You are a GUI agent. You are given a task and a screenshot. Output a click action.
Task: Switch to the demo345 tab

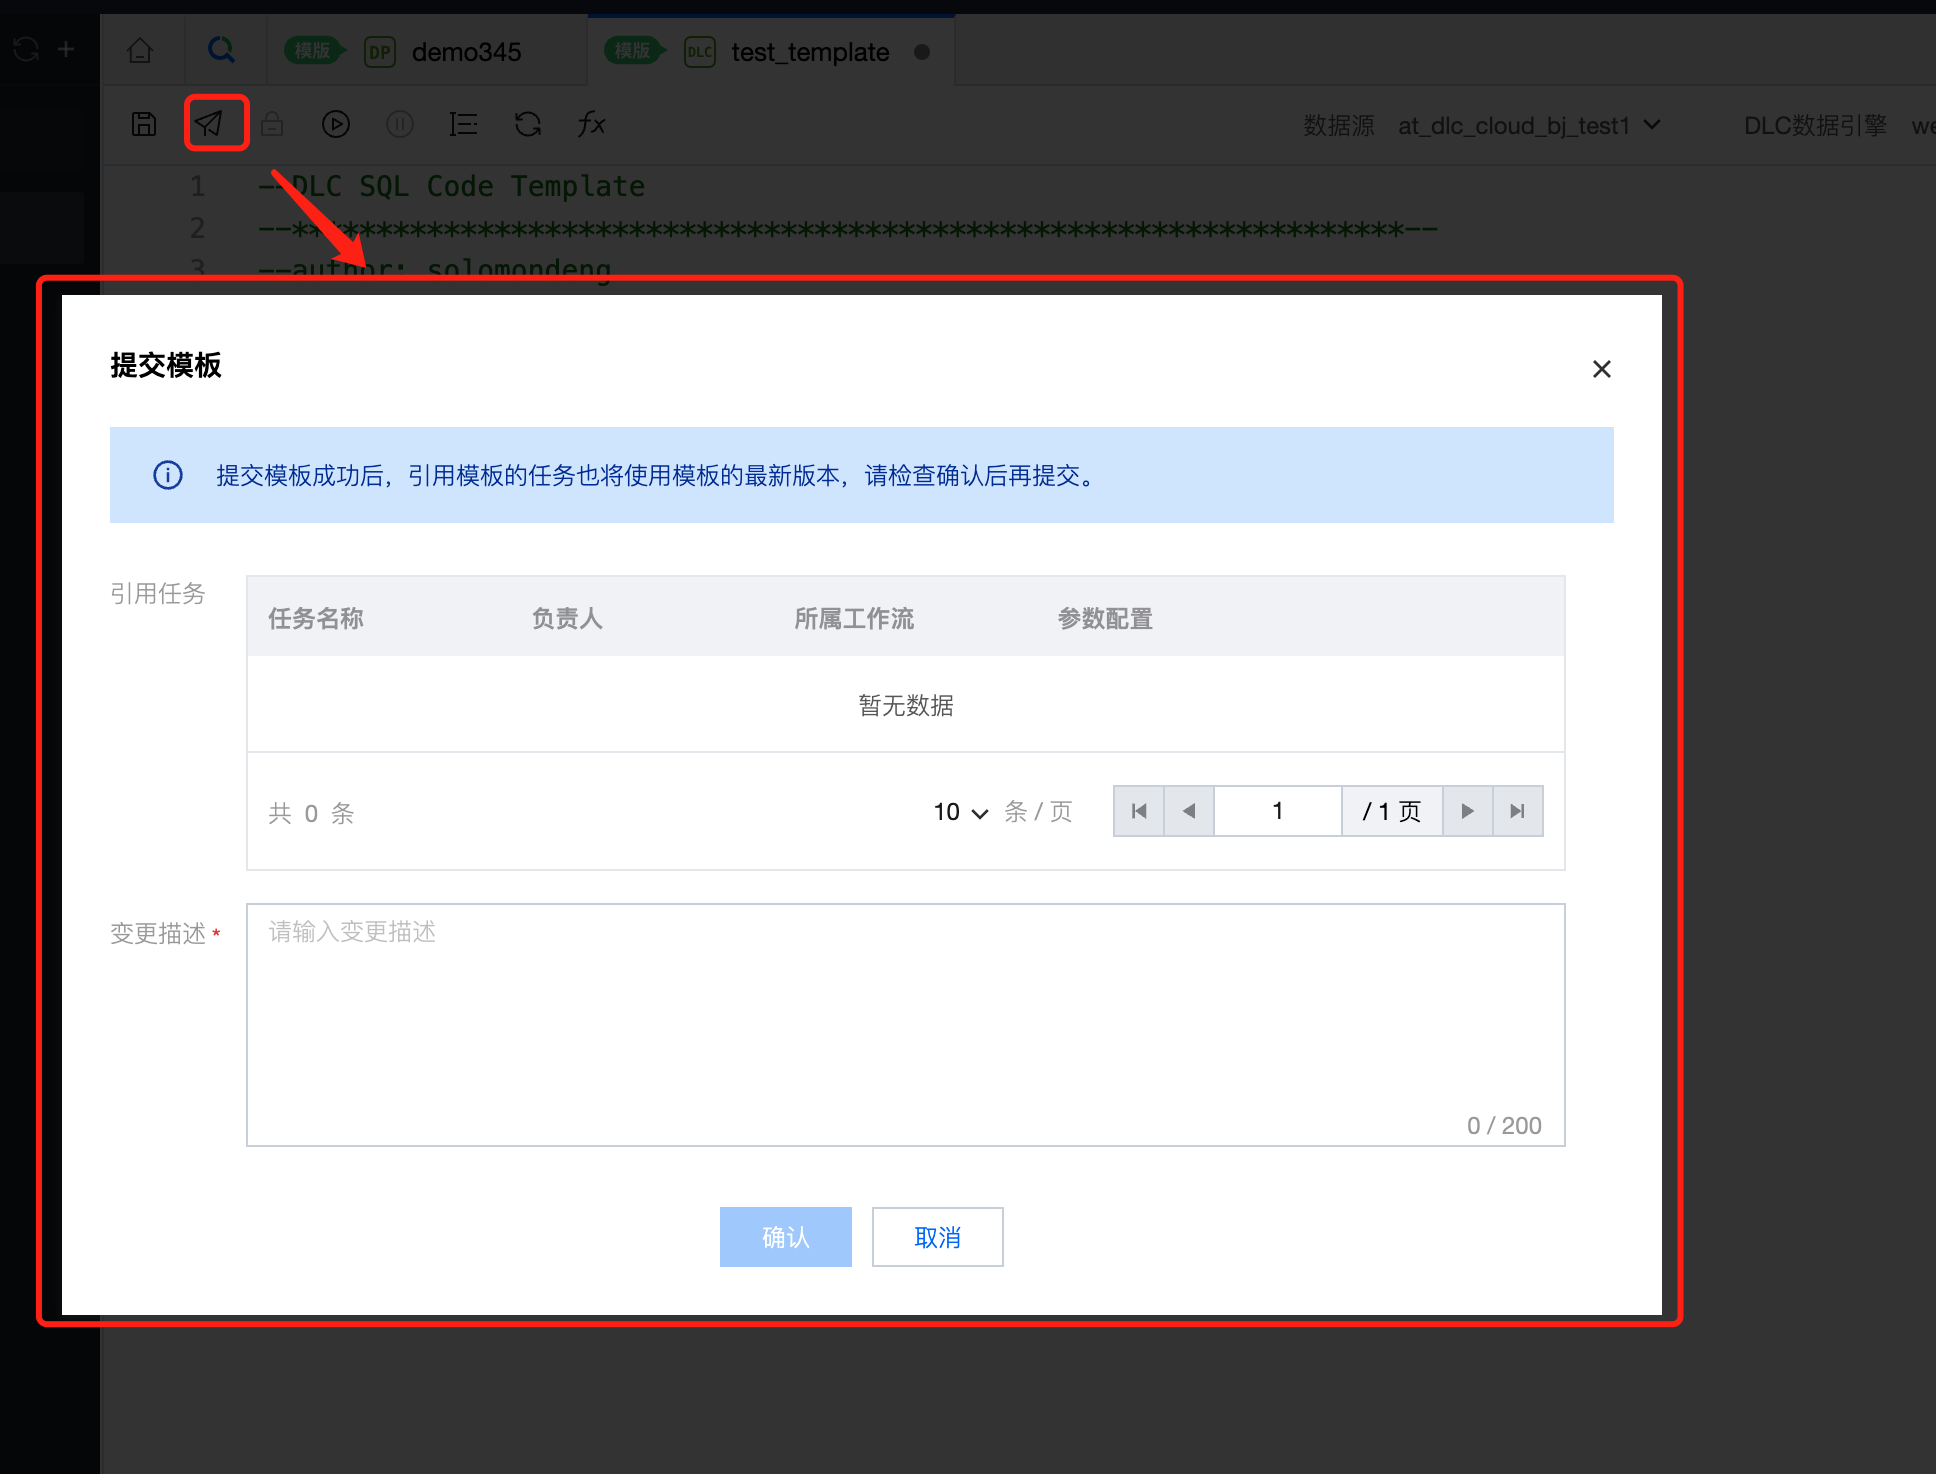click(466, 52)
